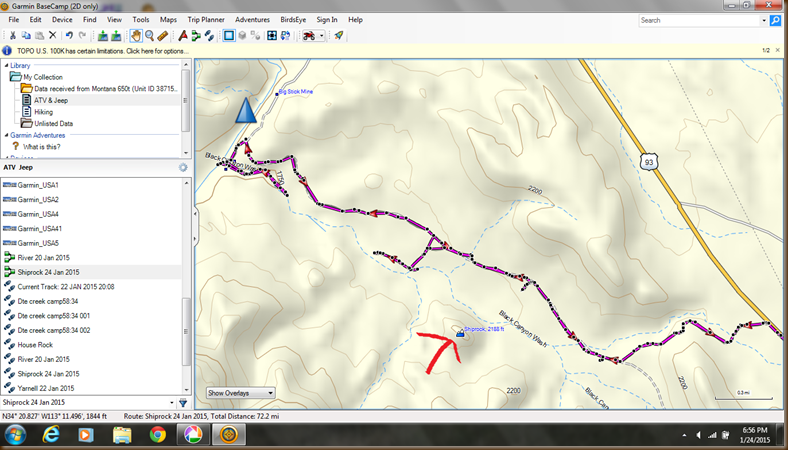This screenshot has width=788, height=450.
Task: Open the Search field dropdown arrow
Action: point(764,21)
